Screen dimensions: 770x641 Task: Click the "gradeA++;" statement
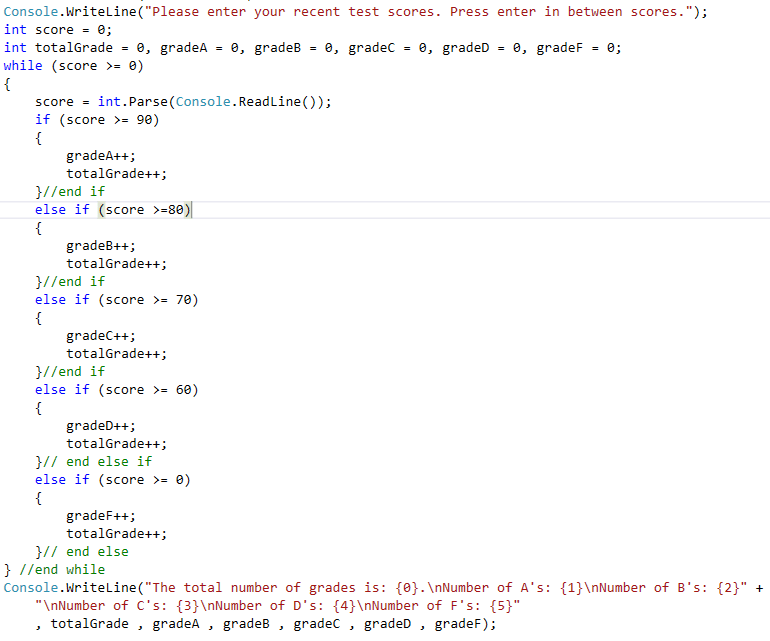tap(101, 156)
